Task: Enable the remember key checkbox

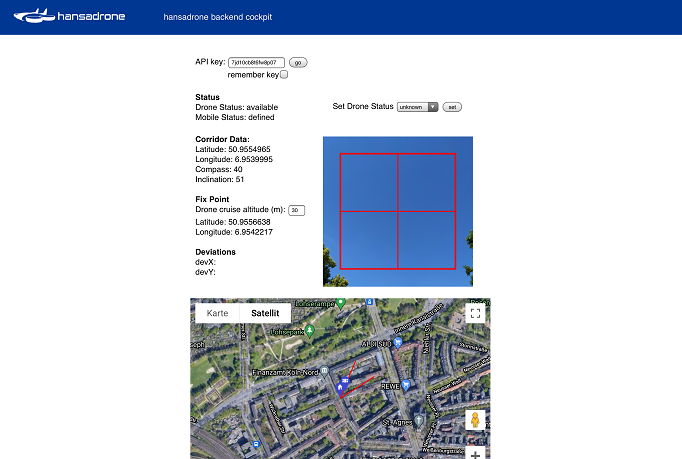Action: 284,74
